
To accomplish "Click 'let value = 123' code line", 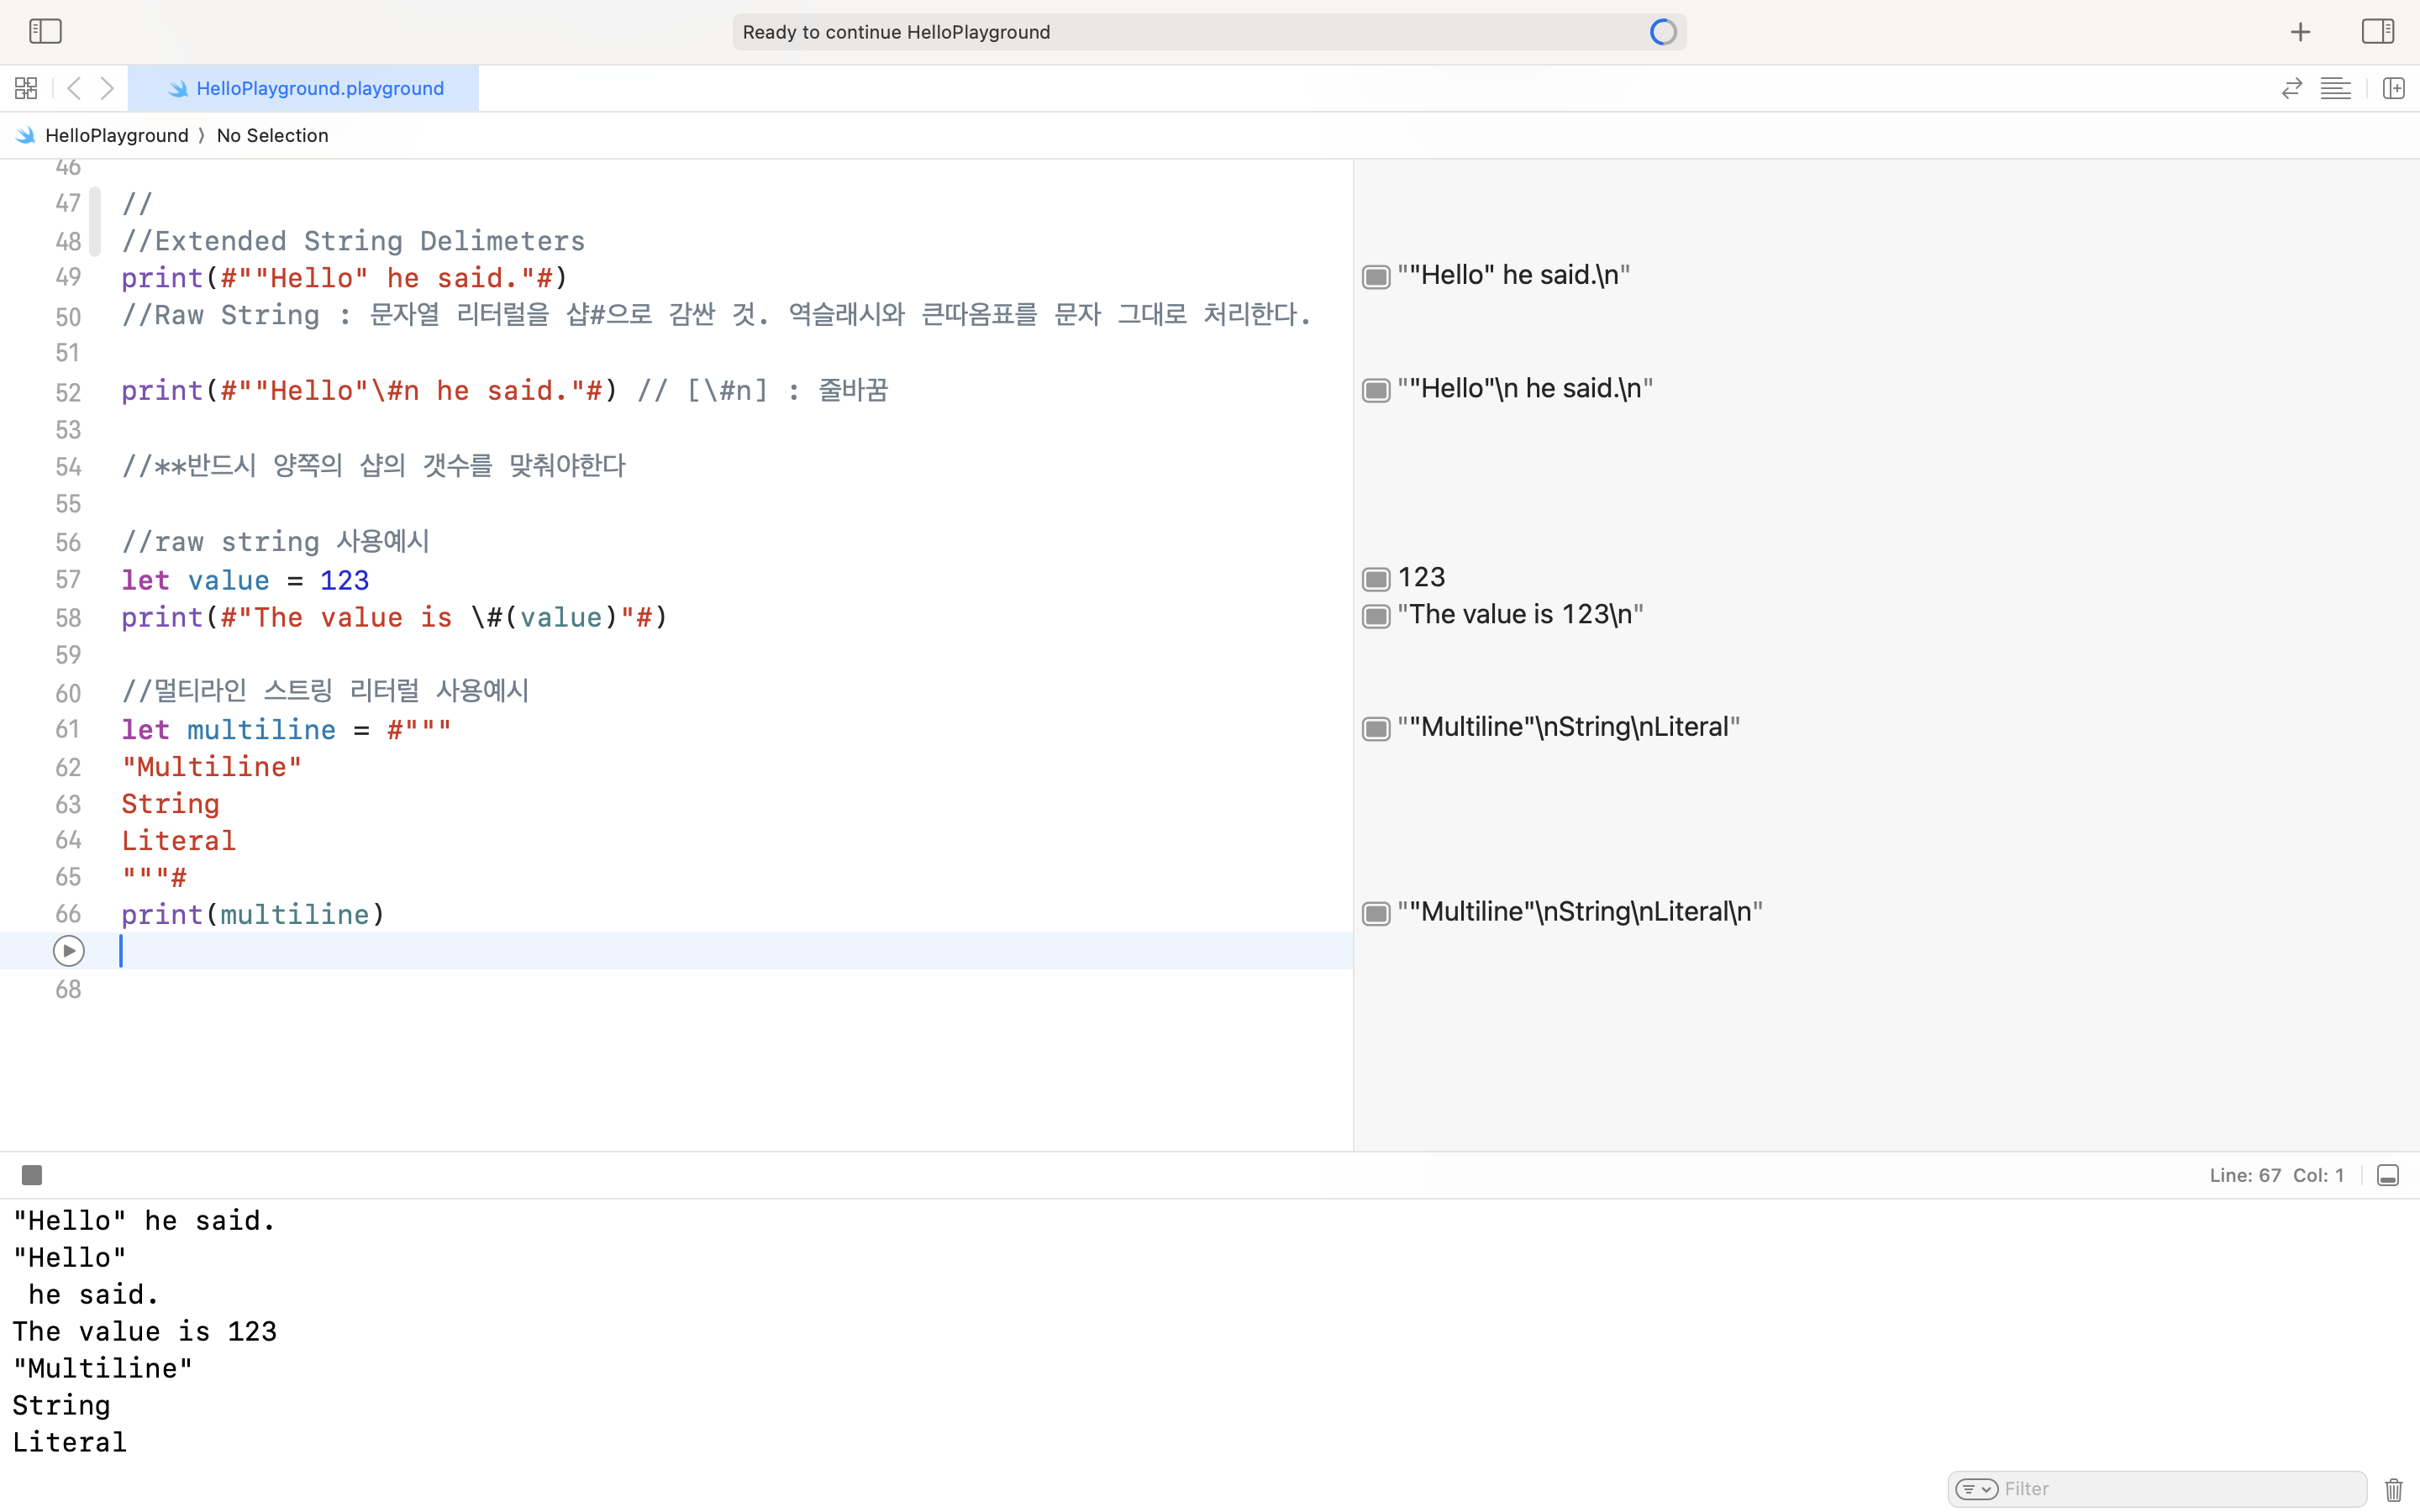I will coord(245,580).
